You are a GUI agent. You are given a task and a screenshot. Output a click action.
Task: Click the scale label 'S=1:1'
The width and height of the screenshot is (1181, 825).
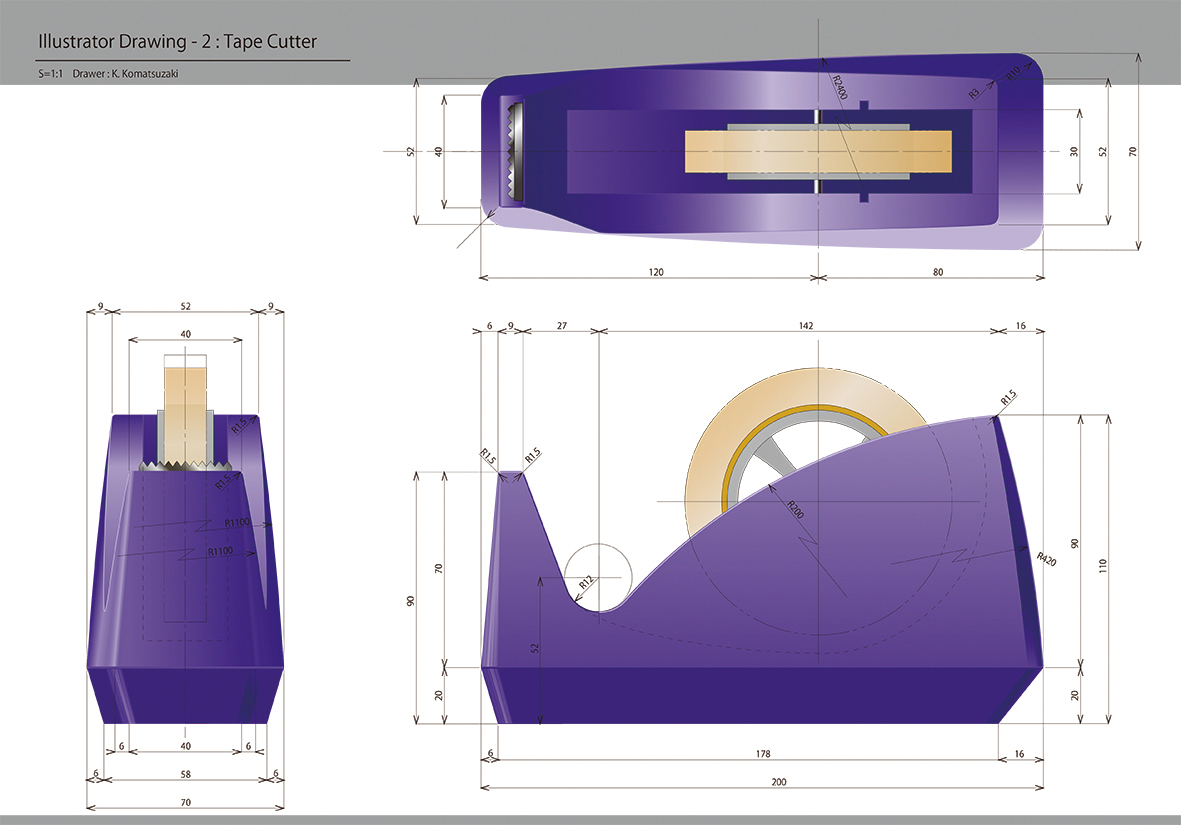tap(50, 74)
